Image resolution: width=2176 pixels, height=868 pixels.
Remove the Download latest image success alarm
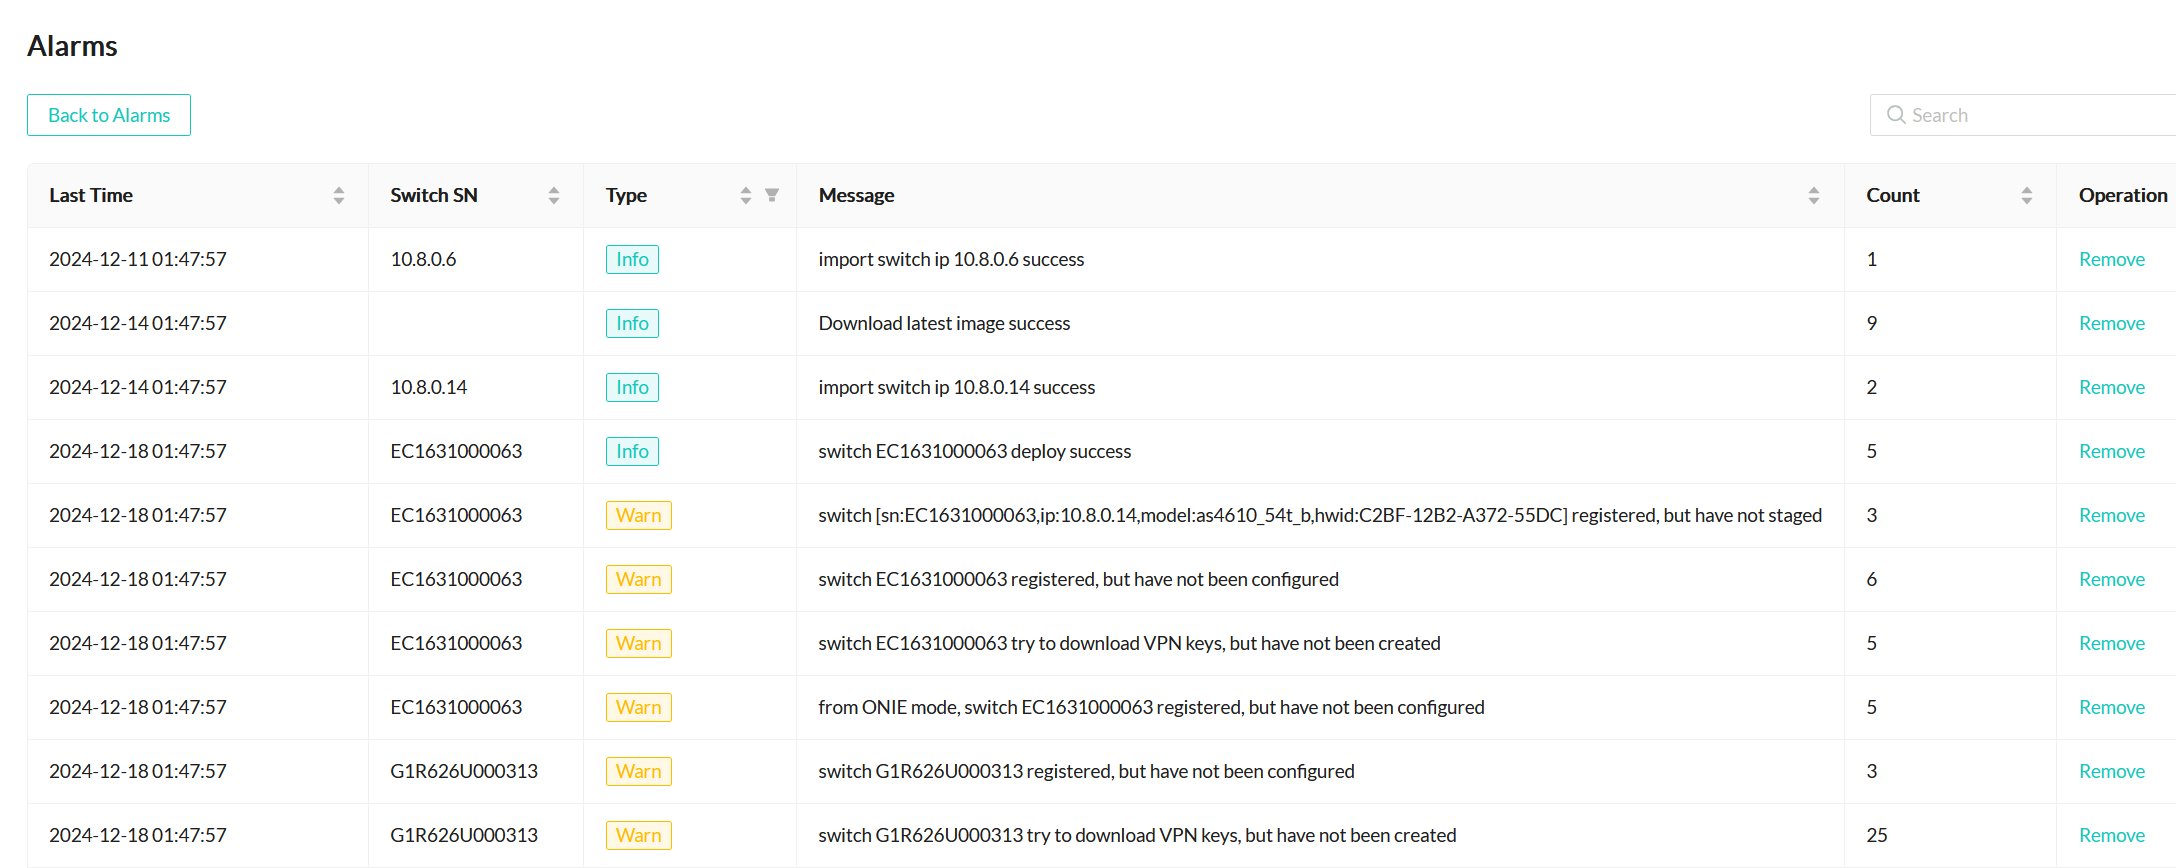2111,324
